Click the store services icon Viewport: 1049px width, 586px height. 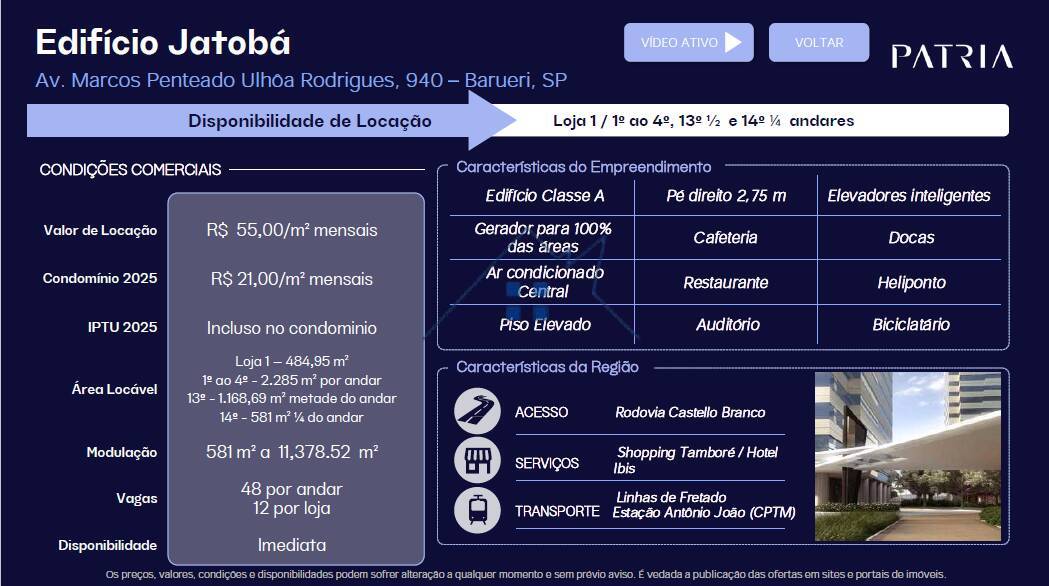coord(477,460)
